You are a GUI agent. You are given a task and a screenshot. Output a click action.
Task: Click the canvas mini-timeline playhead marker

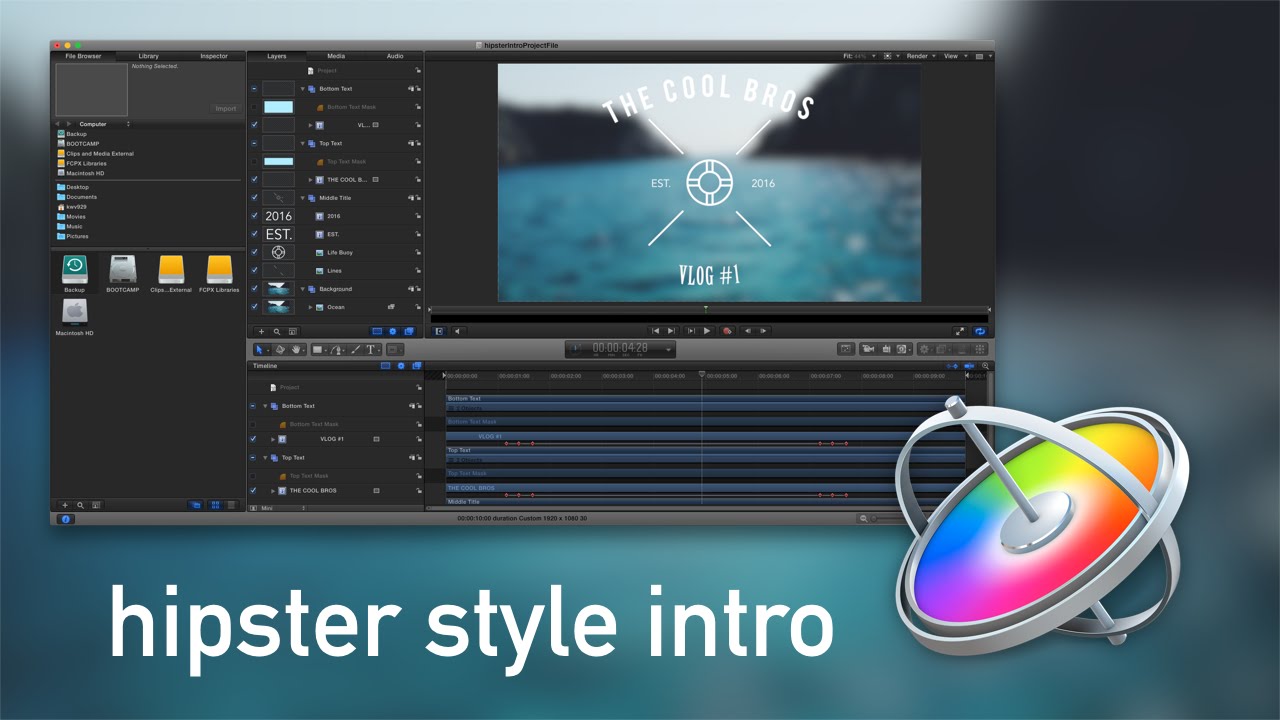[705, 309]
